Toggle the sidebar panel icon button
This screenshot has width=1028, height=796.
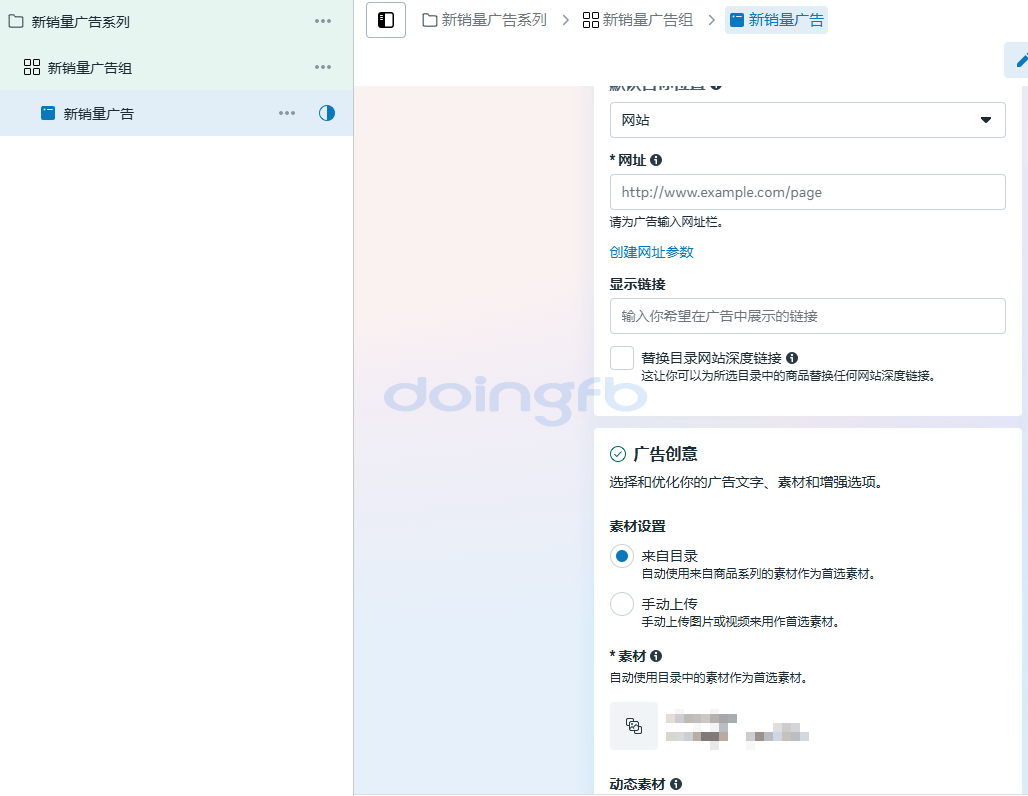[x=386, y=20]
